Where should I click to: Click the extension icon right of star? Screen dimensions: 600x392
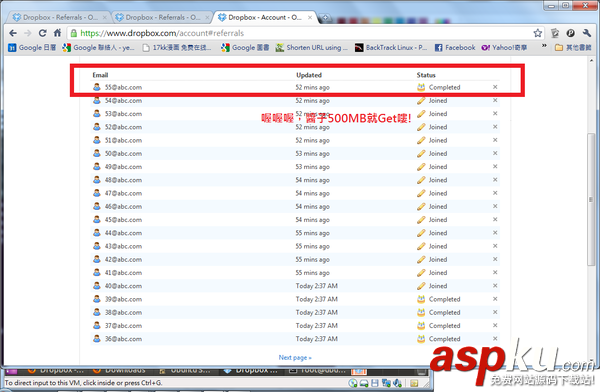pos(555,33)
